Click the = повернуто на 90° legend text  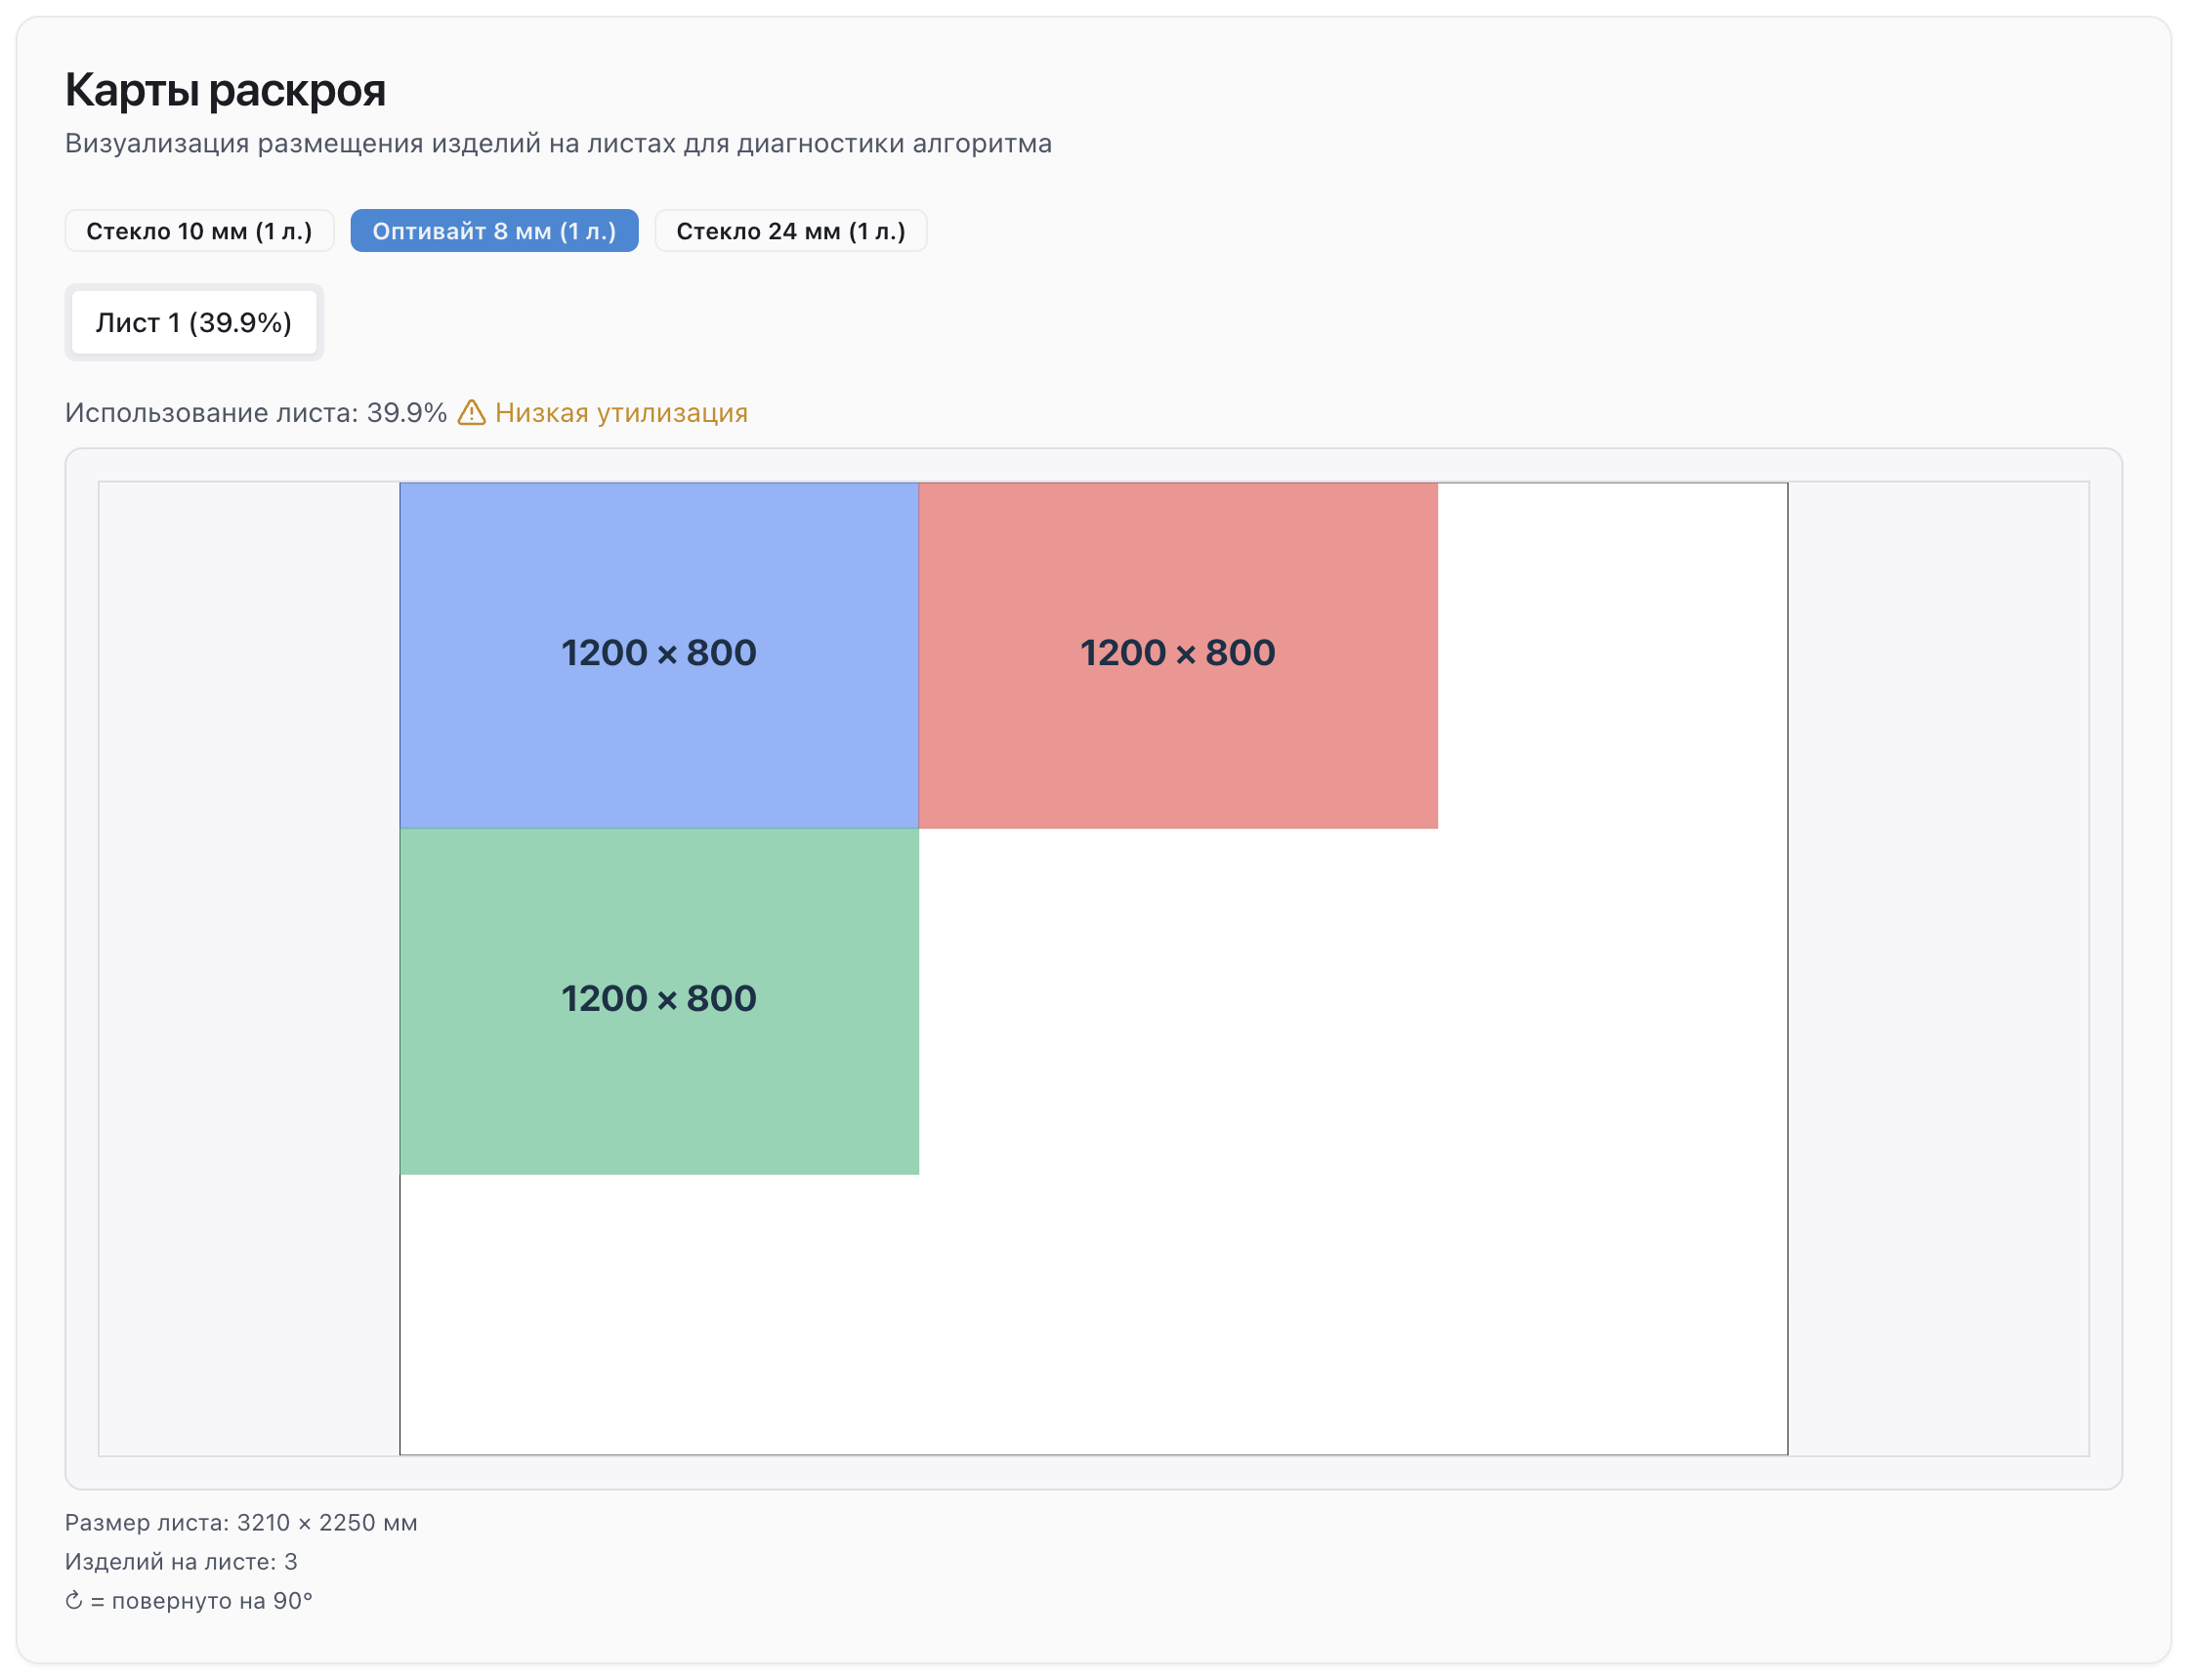pos(202,1601)
